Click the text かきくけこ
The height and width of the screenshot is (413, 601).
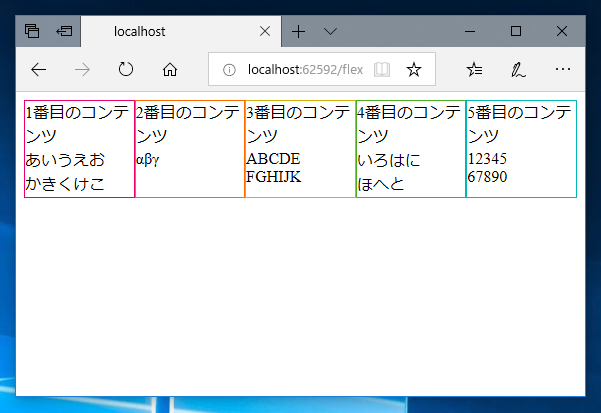(65, 184)
